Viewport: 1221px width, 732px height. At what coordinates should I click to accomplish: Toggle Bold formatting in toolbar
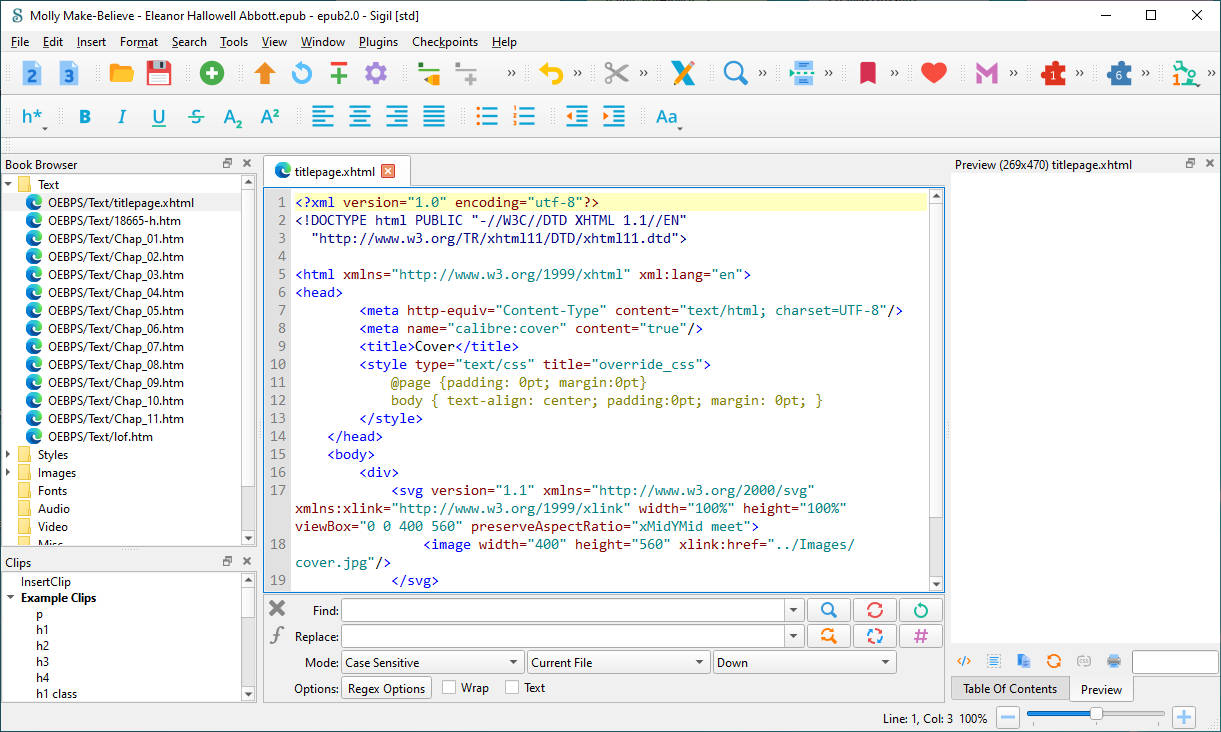click(85, 117)
